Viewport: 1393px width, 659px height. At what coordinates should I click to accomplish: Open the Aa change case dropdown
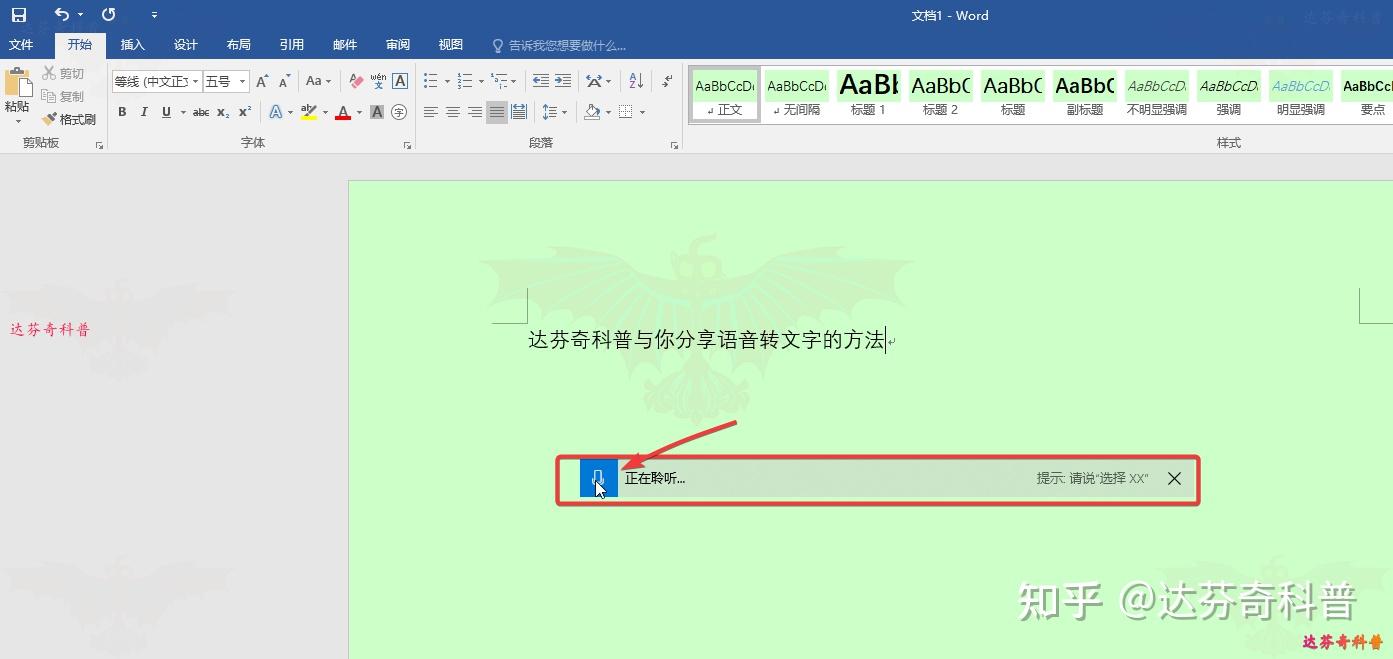tap(318, 82)
